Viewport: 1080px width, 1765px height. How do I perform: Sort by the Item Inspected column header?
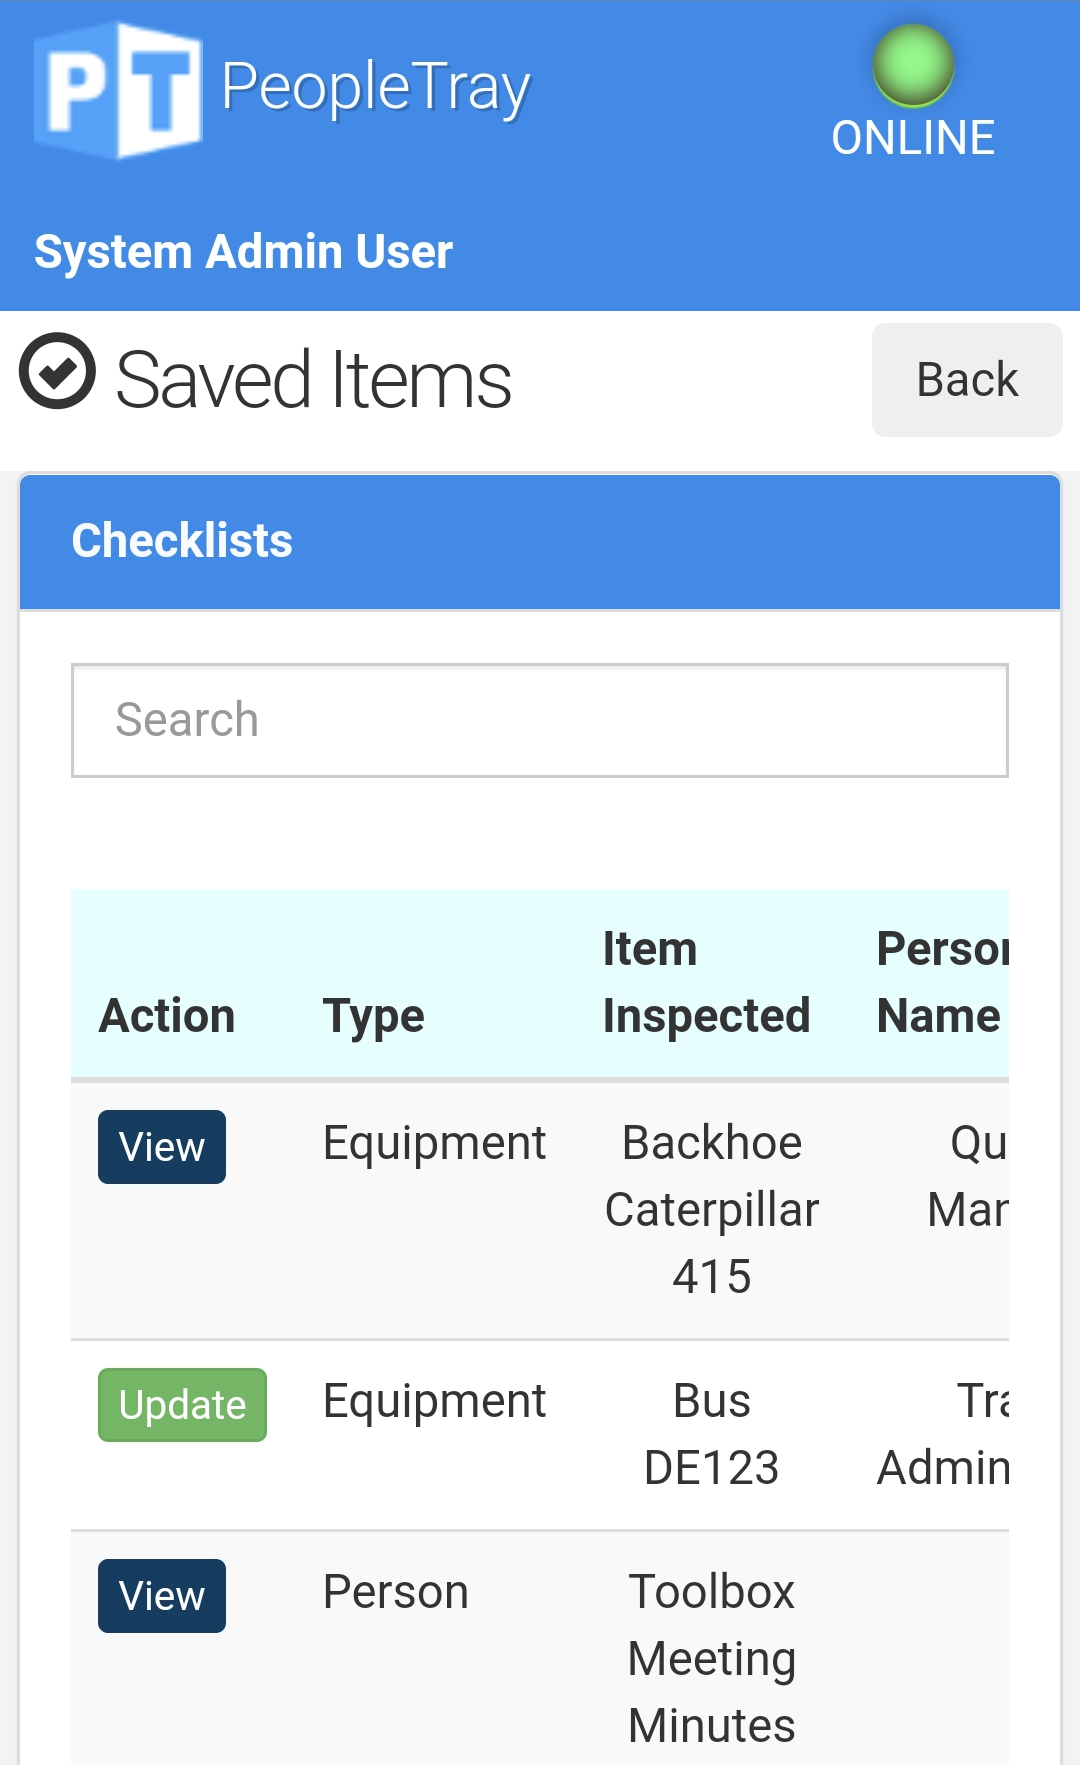tap(706, 981)
